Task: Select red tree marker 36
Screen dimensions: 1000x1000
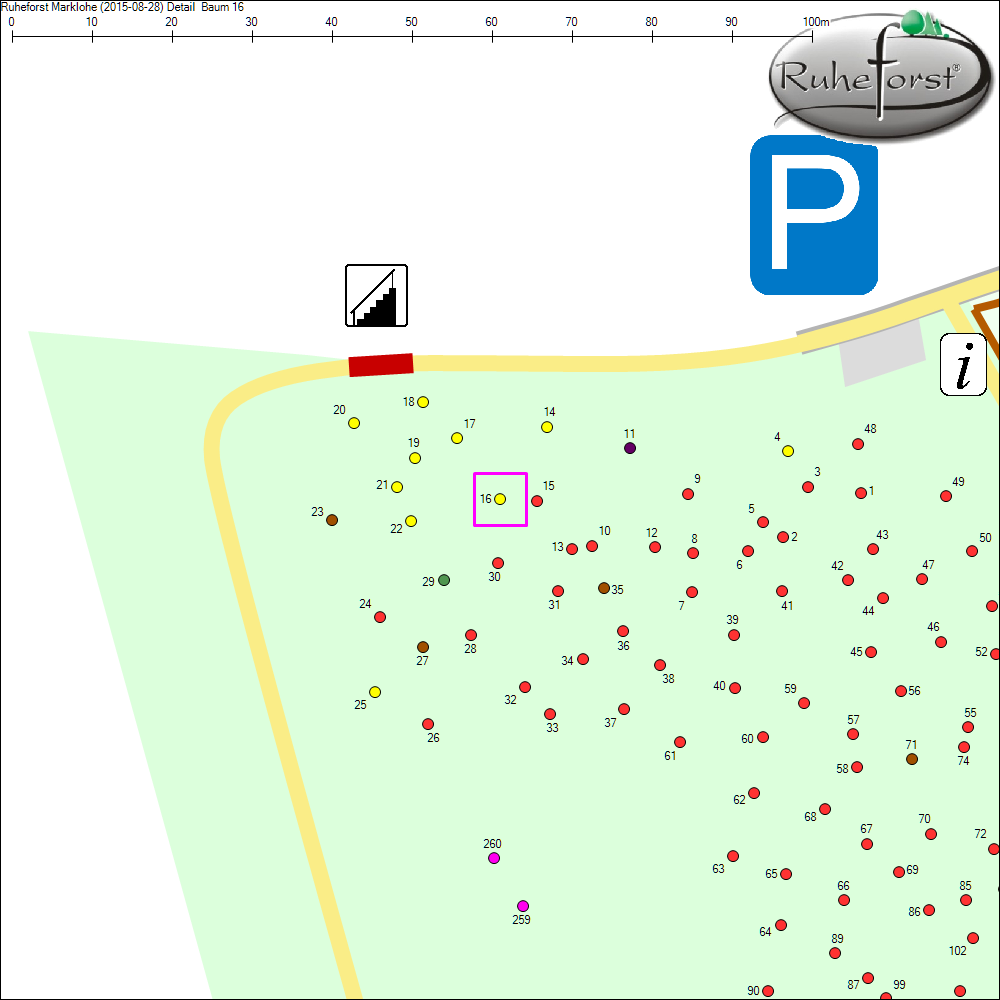Action: pos(623,631)
